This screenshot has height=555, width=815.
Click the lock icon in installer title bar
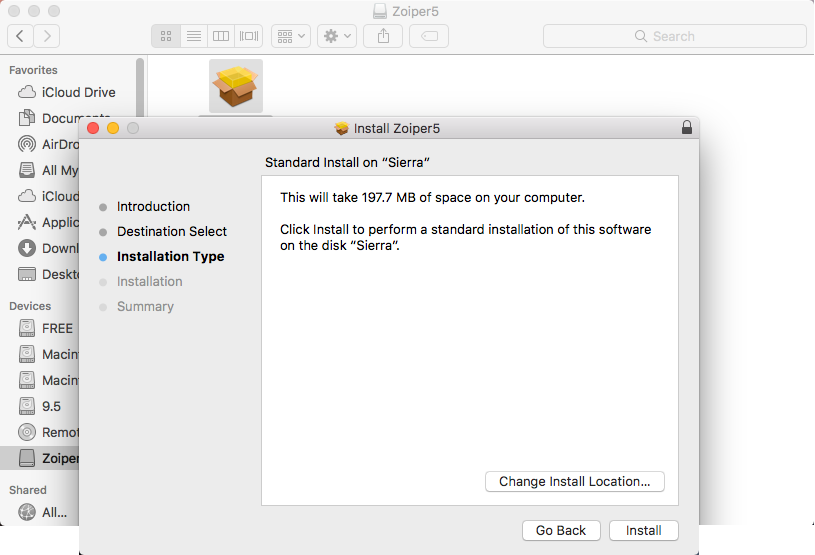click(x=686, y=128)
